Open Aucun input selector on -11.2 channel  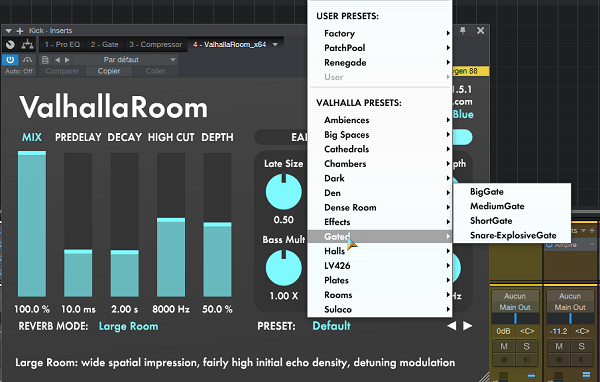point(570,296)
